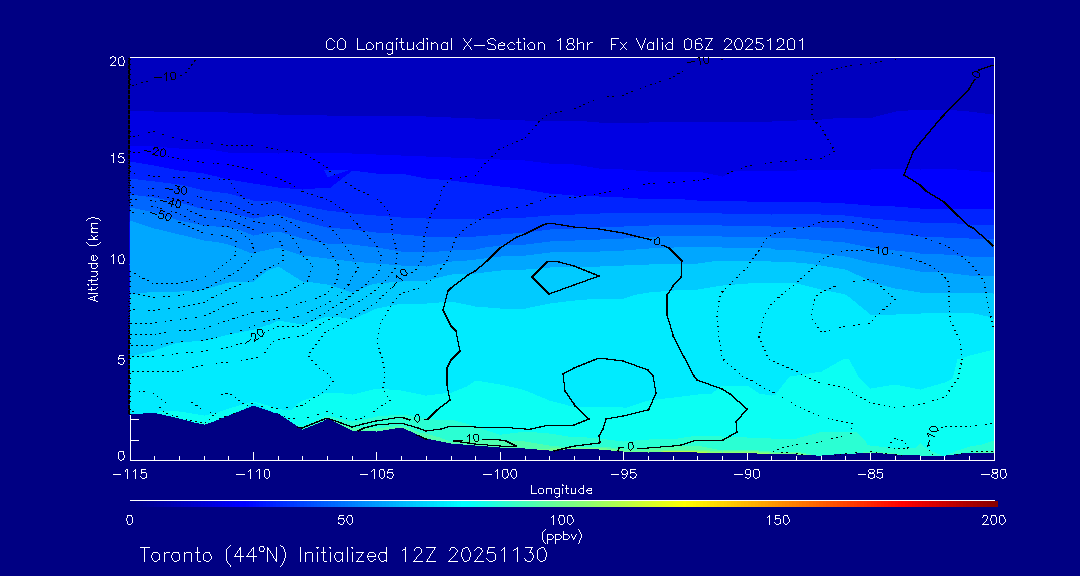
Task: Click the '(ppbv)' units label
Action: [x=561, y=535]
